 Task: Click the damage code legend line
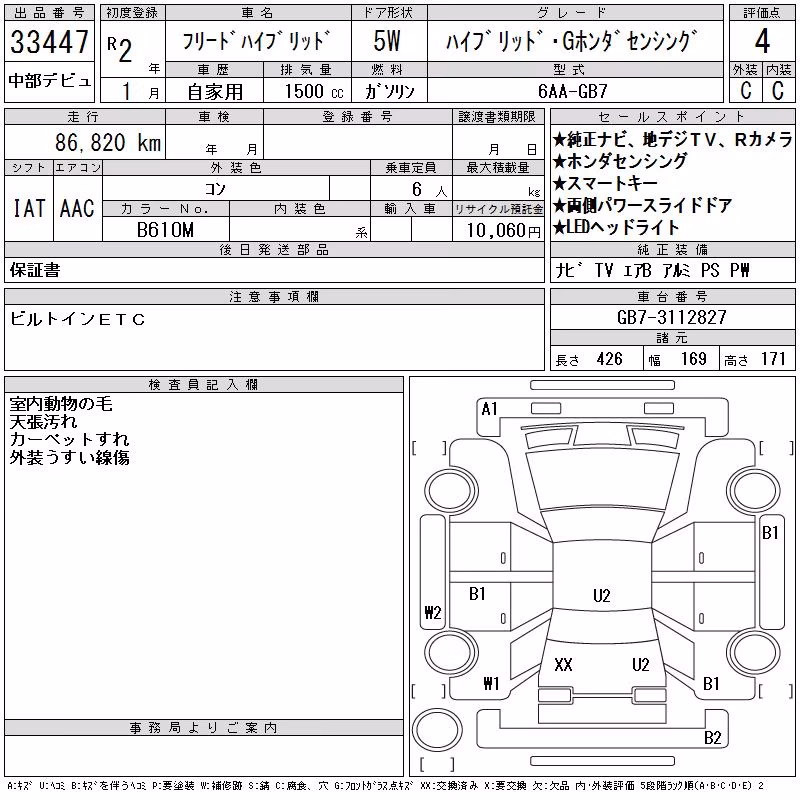(386, 786)
